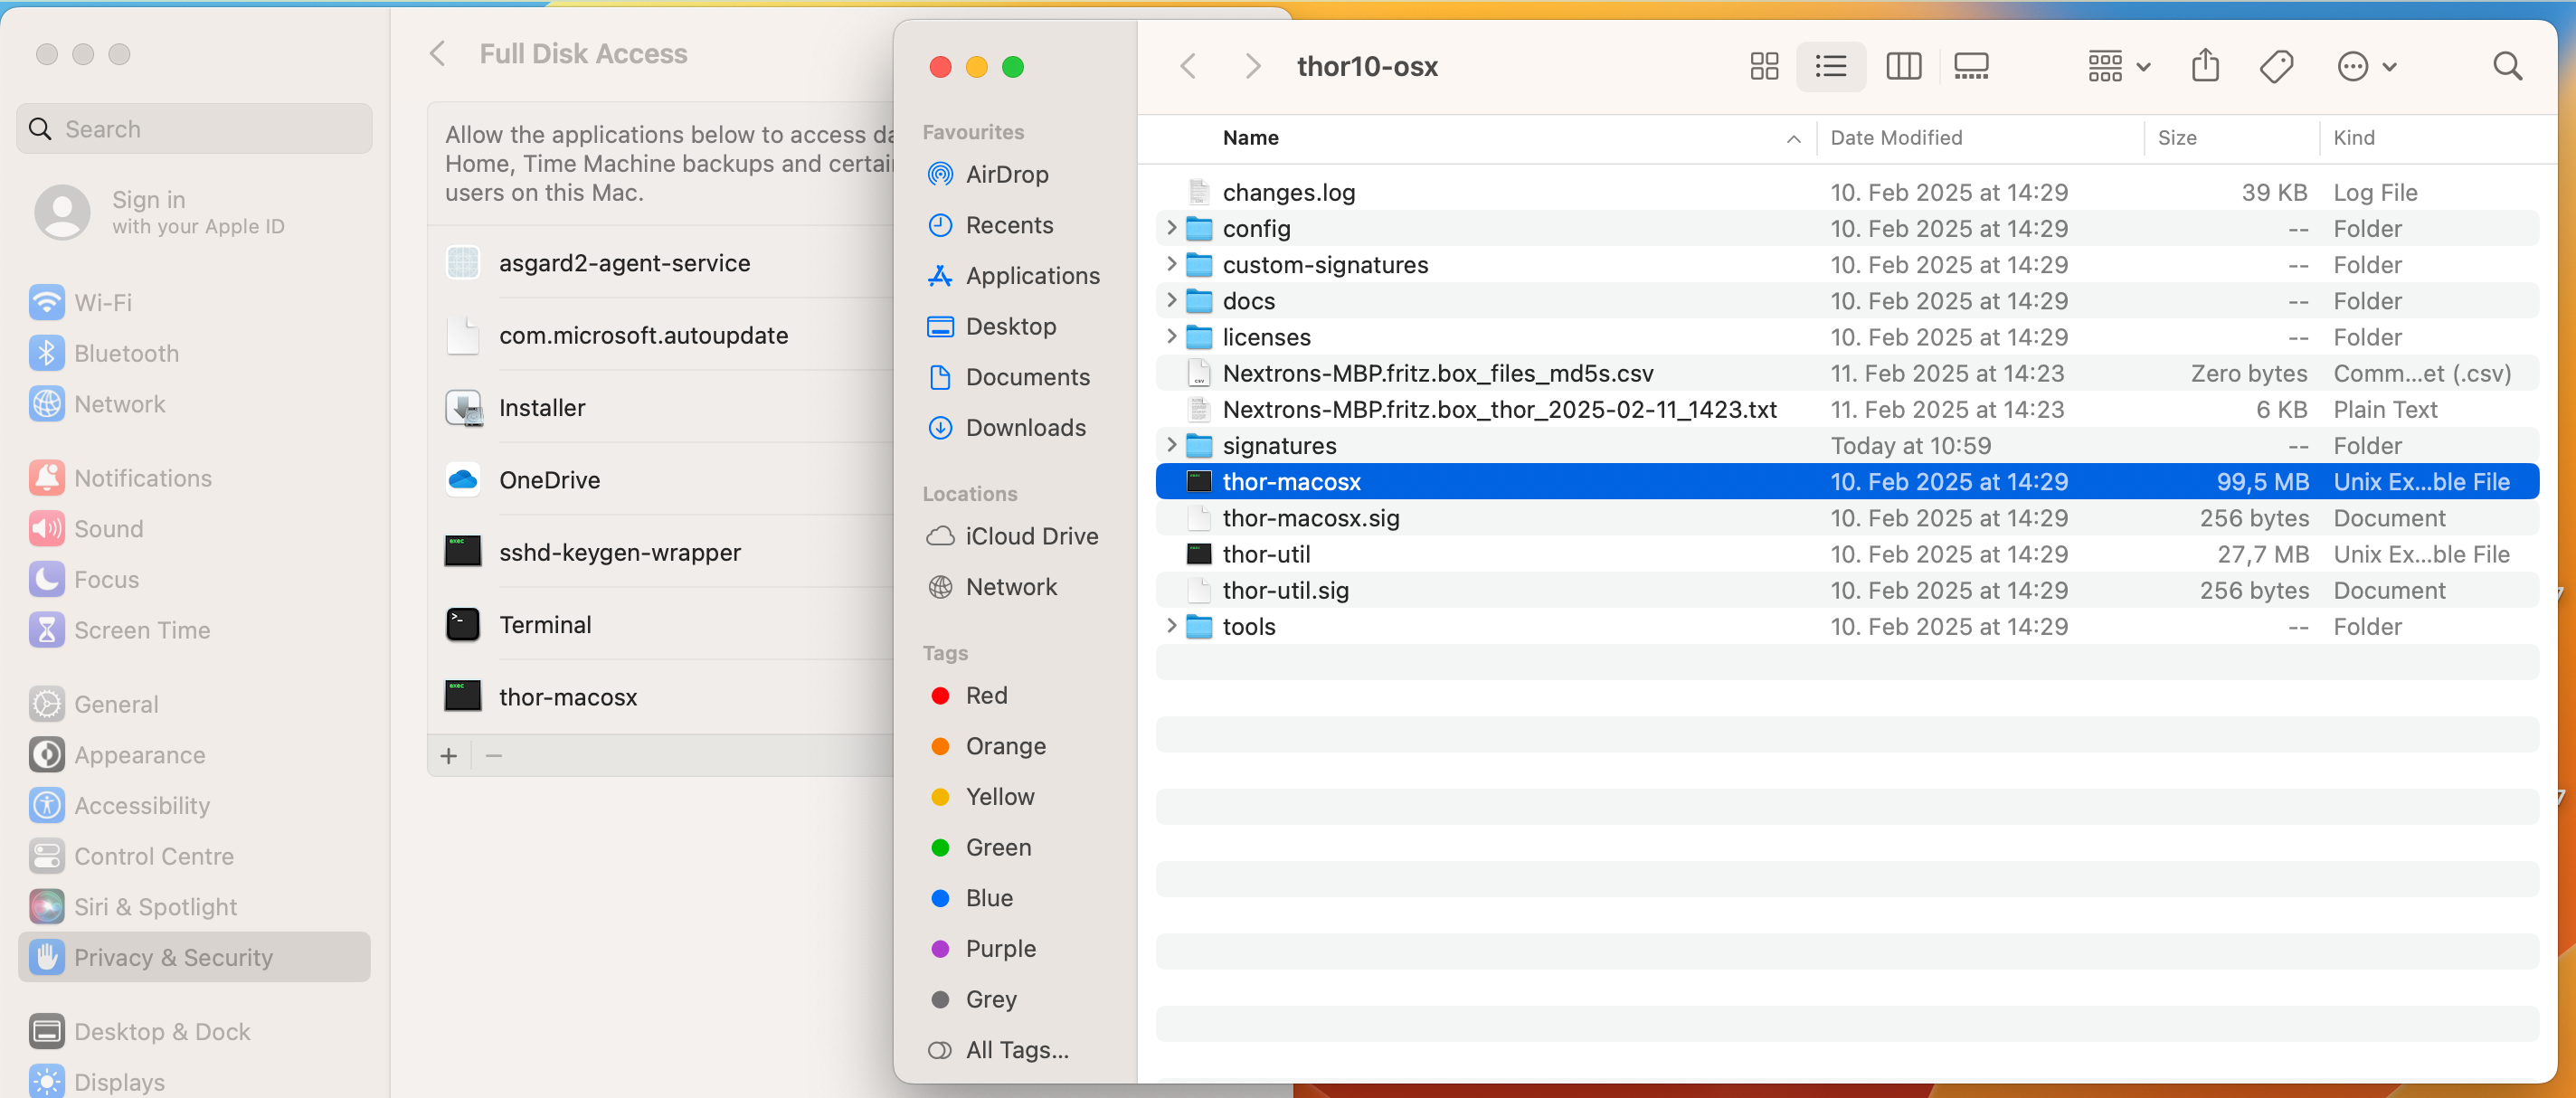Open the group-by options dropdown
The width and height of the screenshot is (2576, 1098).
click(x=2118, y=67)
